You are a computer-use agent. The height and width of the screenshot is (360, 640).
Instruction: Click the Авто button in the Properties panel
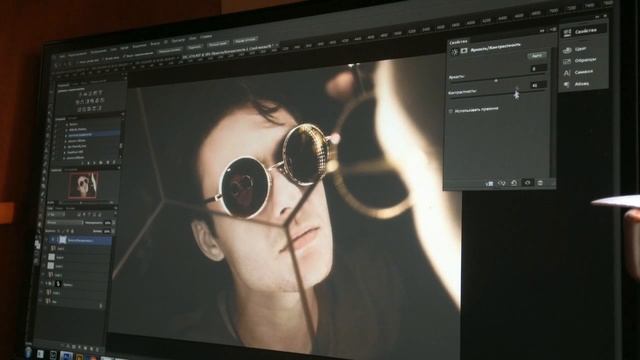pos(536,56)
